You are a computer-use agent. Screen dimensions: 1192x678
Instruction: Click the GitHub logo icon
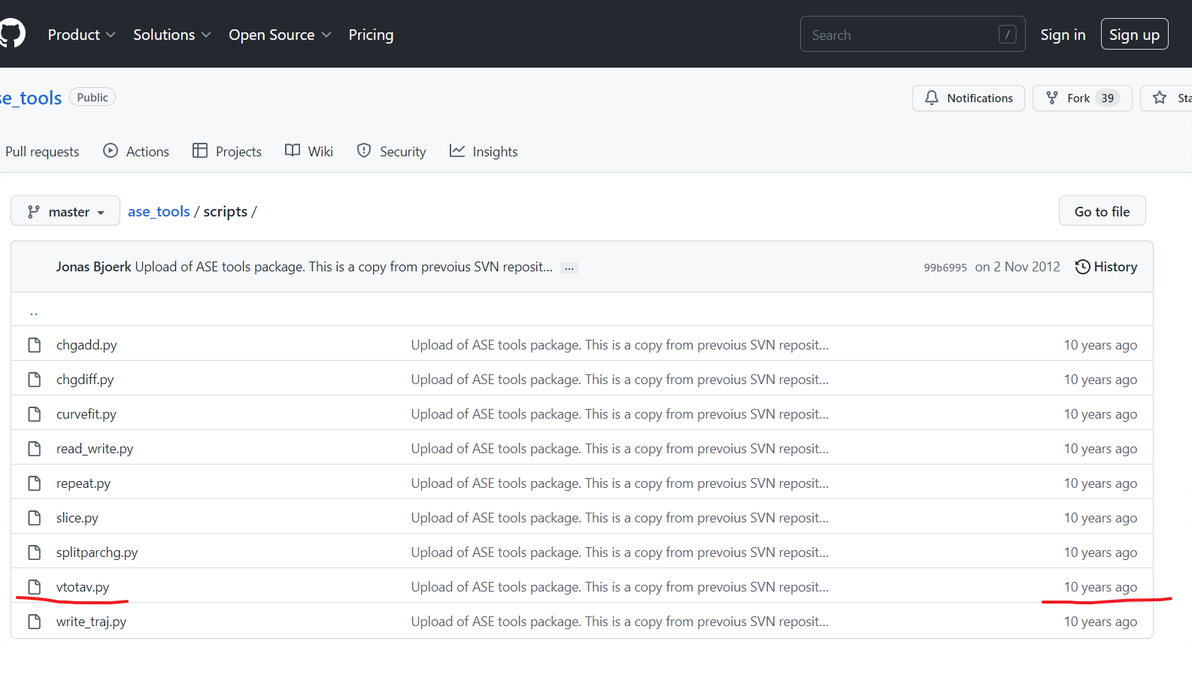(x=12, y=34)
